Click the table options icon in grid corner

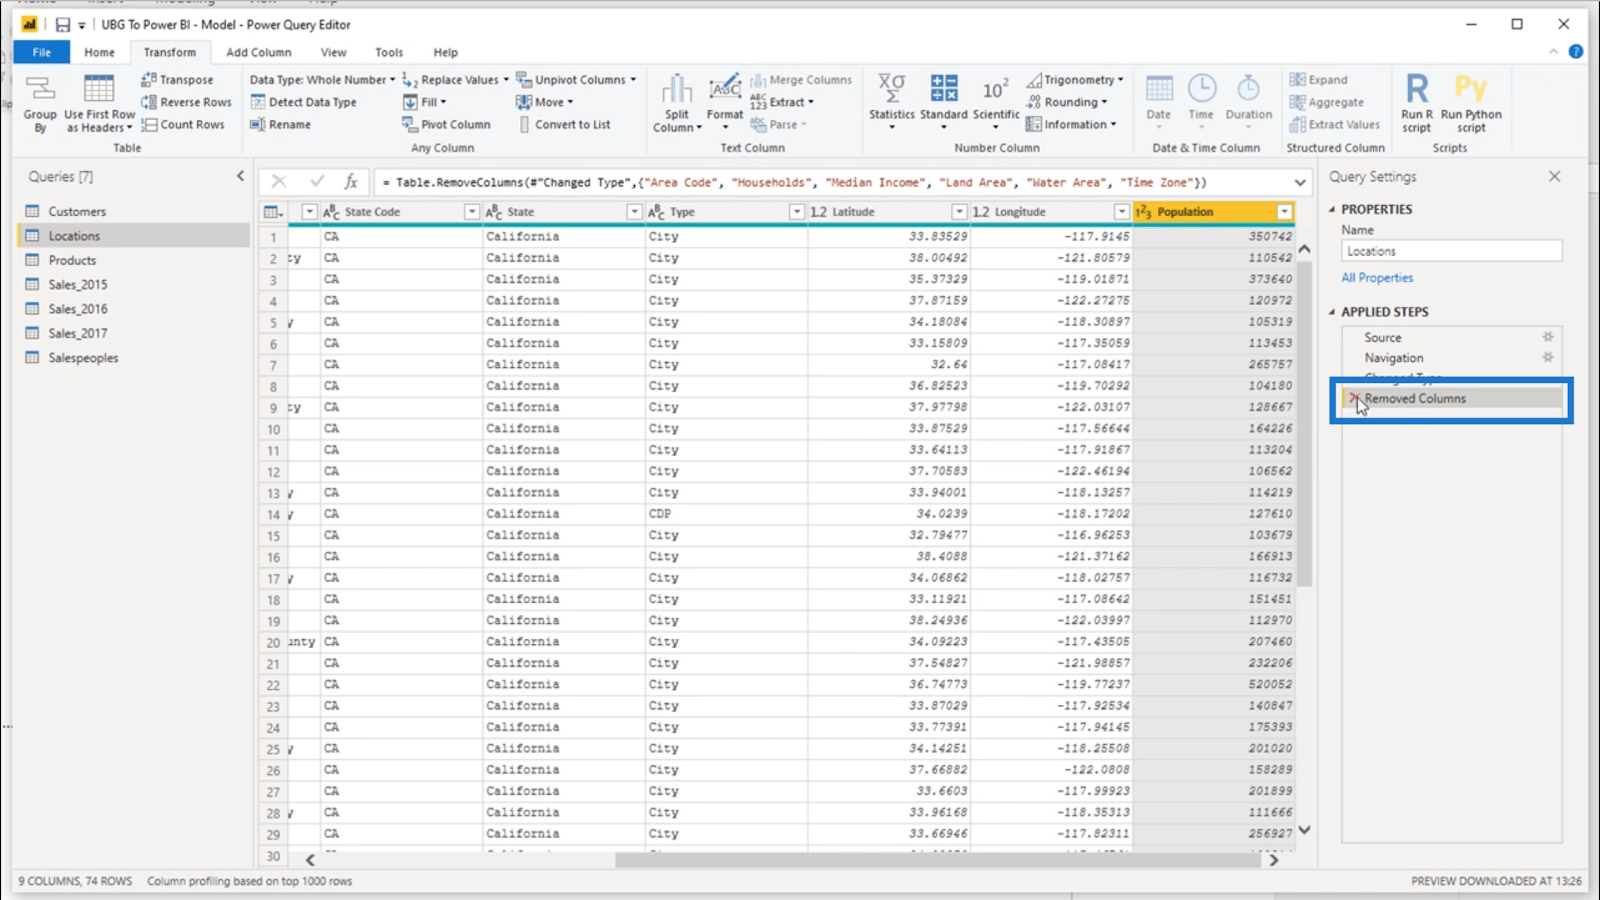272,212
